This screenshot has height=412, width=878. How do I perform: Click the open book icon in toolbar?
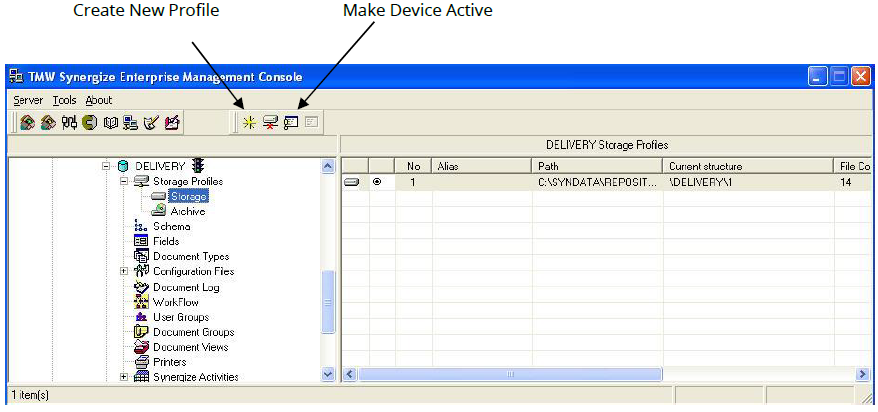coord(111,122)
